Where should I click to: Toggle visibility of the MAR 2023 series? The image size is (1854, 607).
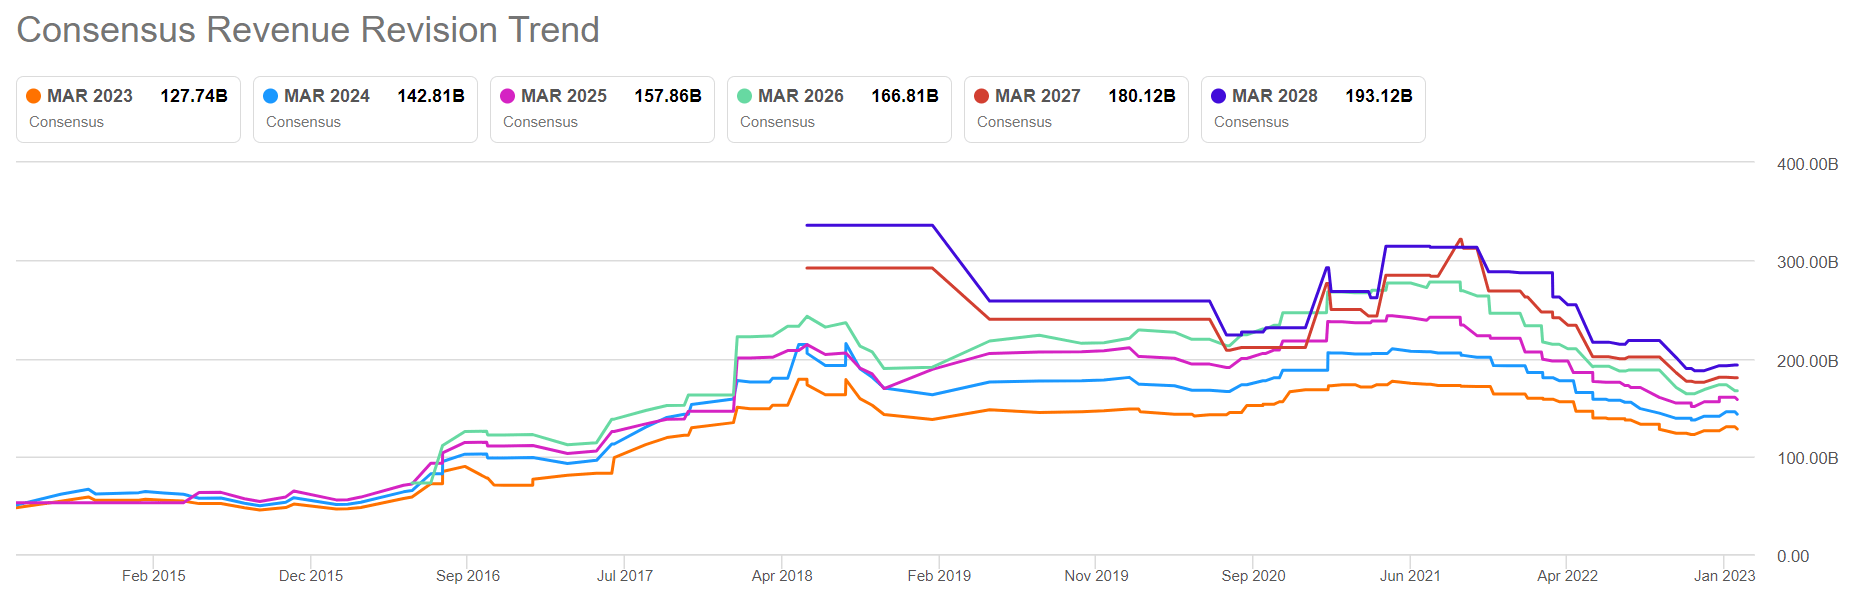coord(128,109)
